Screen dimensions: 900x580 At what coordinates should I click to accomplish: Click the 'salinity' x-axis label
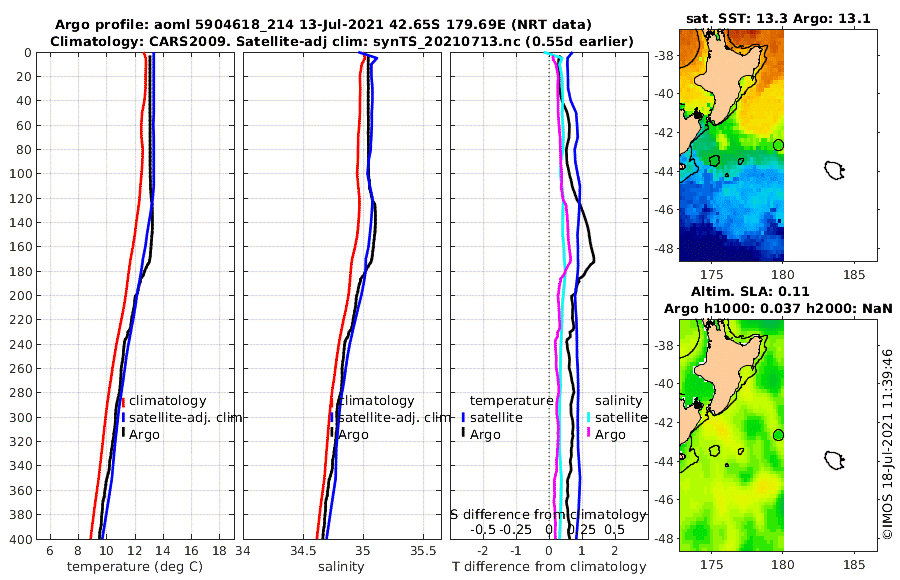[341, 567]
